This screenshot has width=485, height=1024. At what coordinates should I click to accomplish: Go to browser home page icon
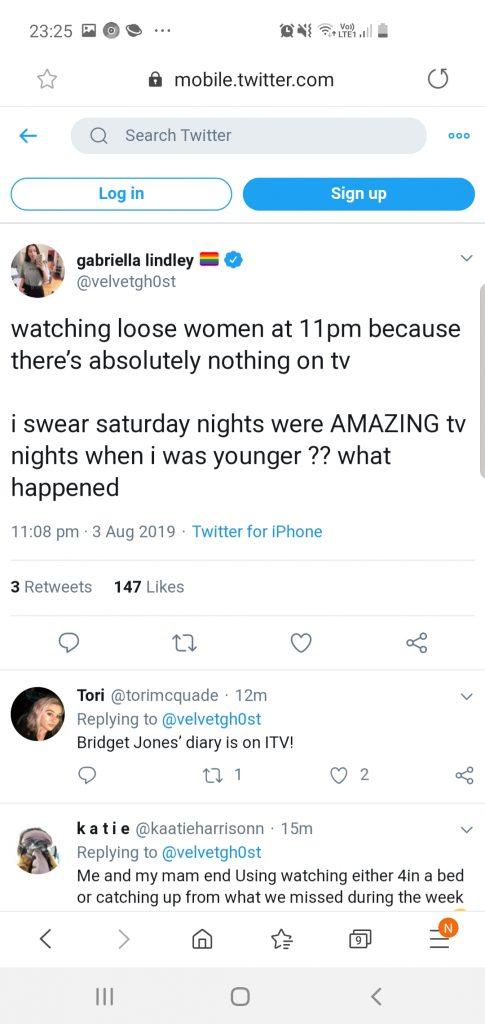coord(202,939)
